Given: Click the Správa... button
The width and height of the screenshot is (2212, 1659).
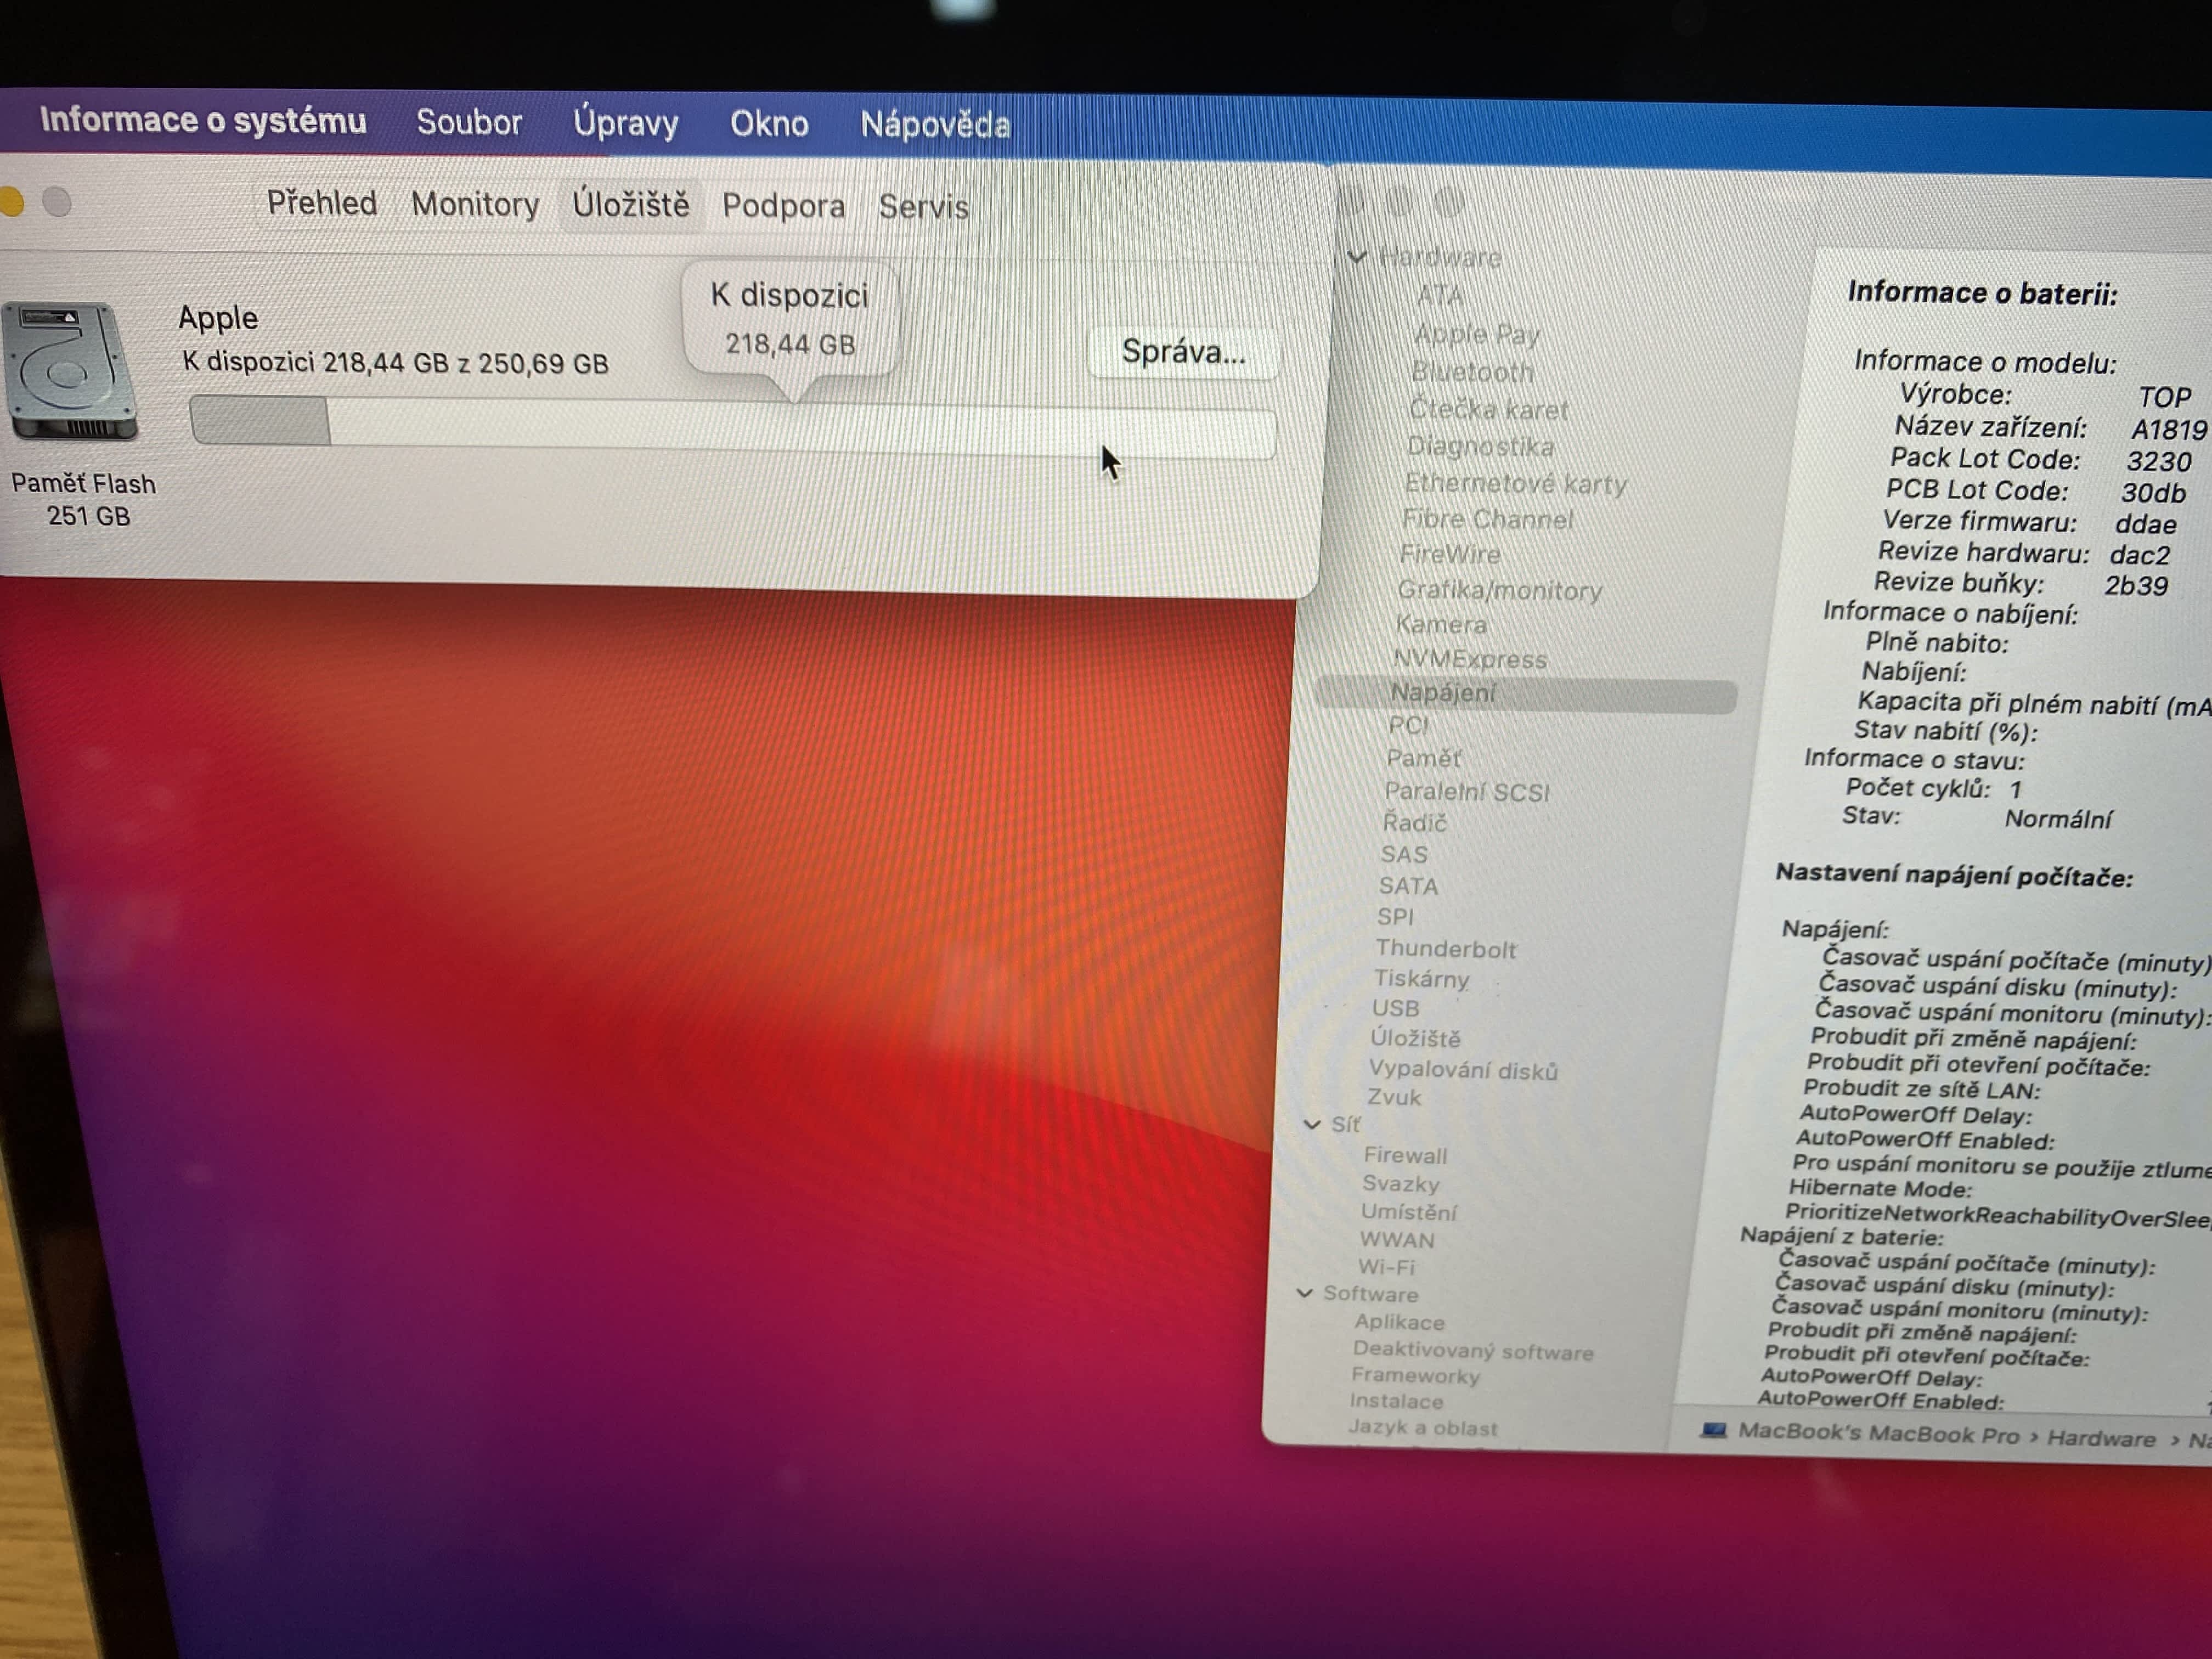Looking at the screenshot, I should [1183, 352].
